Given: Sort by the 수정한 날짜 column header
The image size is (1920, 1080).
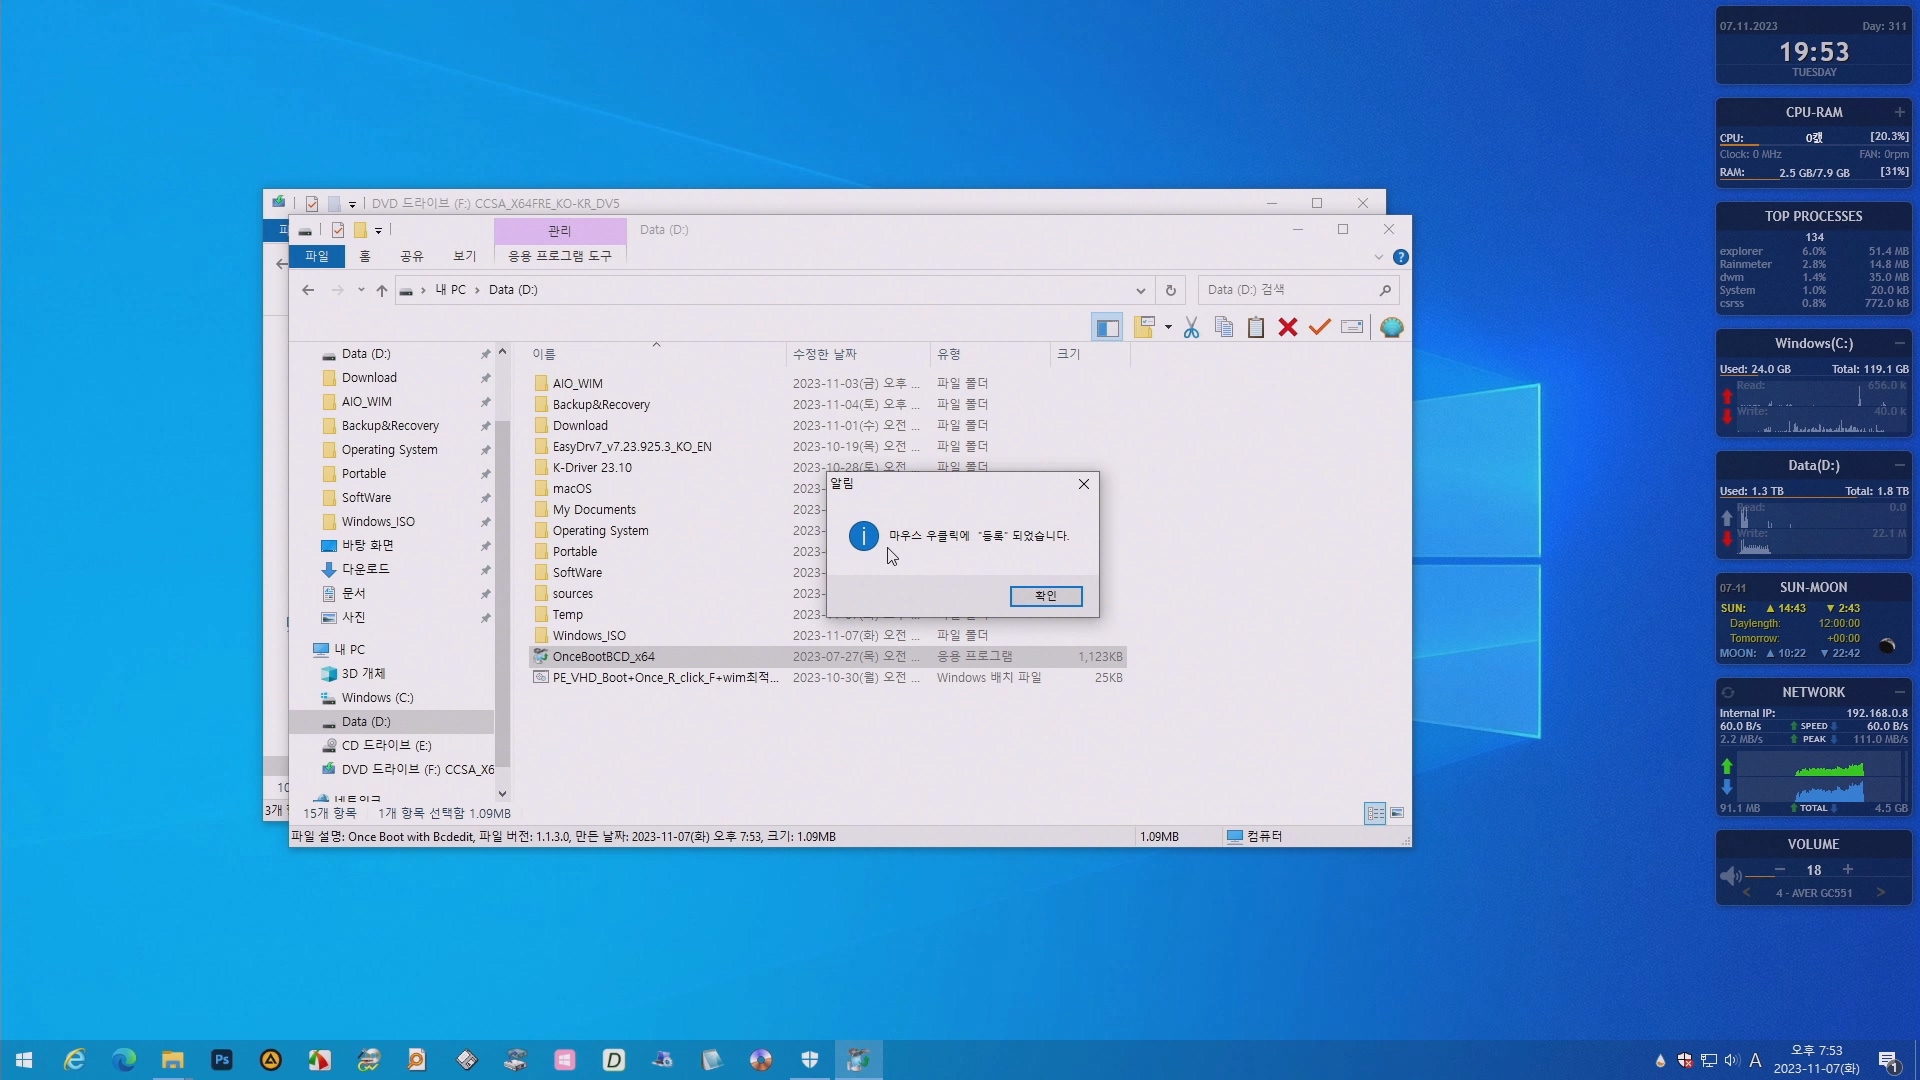Looking at the screenshot, I should pos(825,354).
